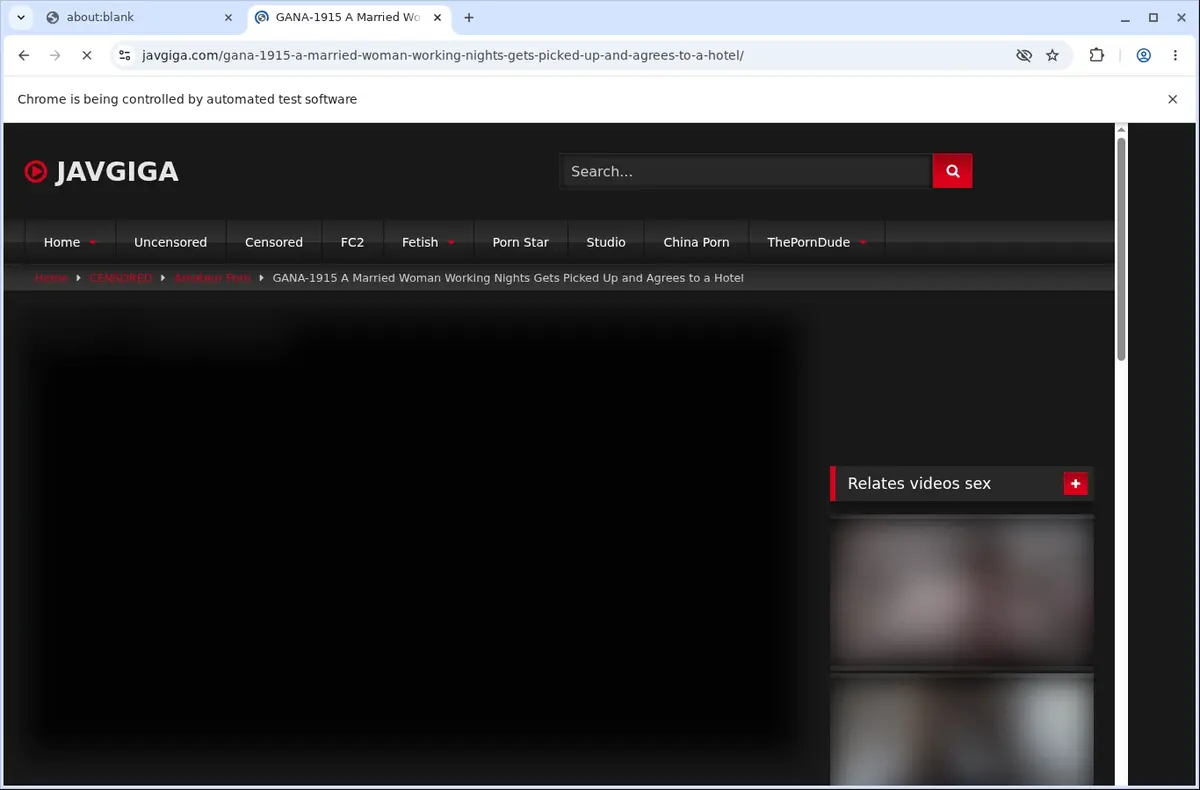Stop page loading with the X button
1200x790 pixels.
(x=87, y=56)
